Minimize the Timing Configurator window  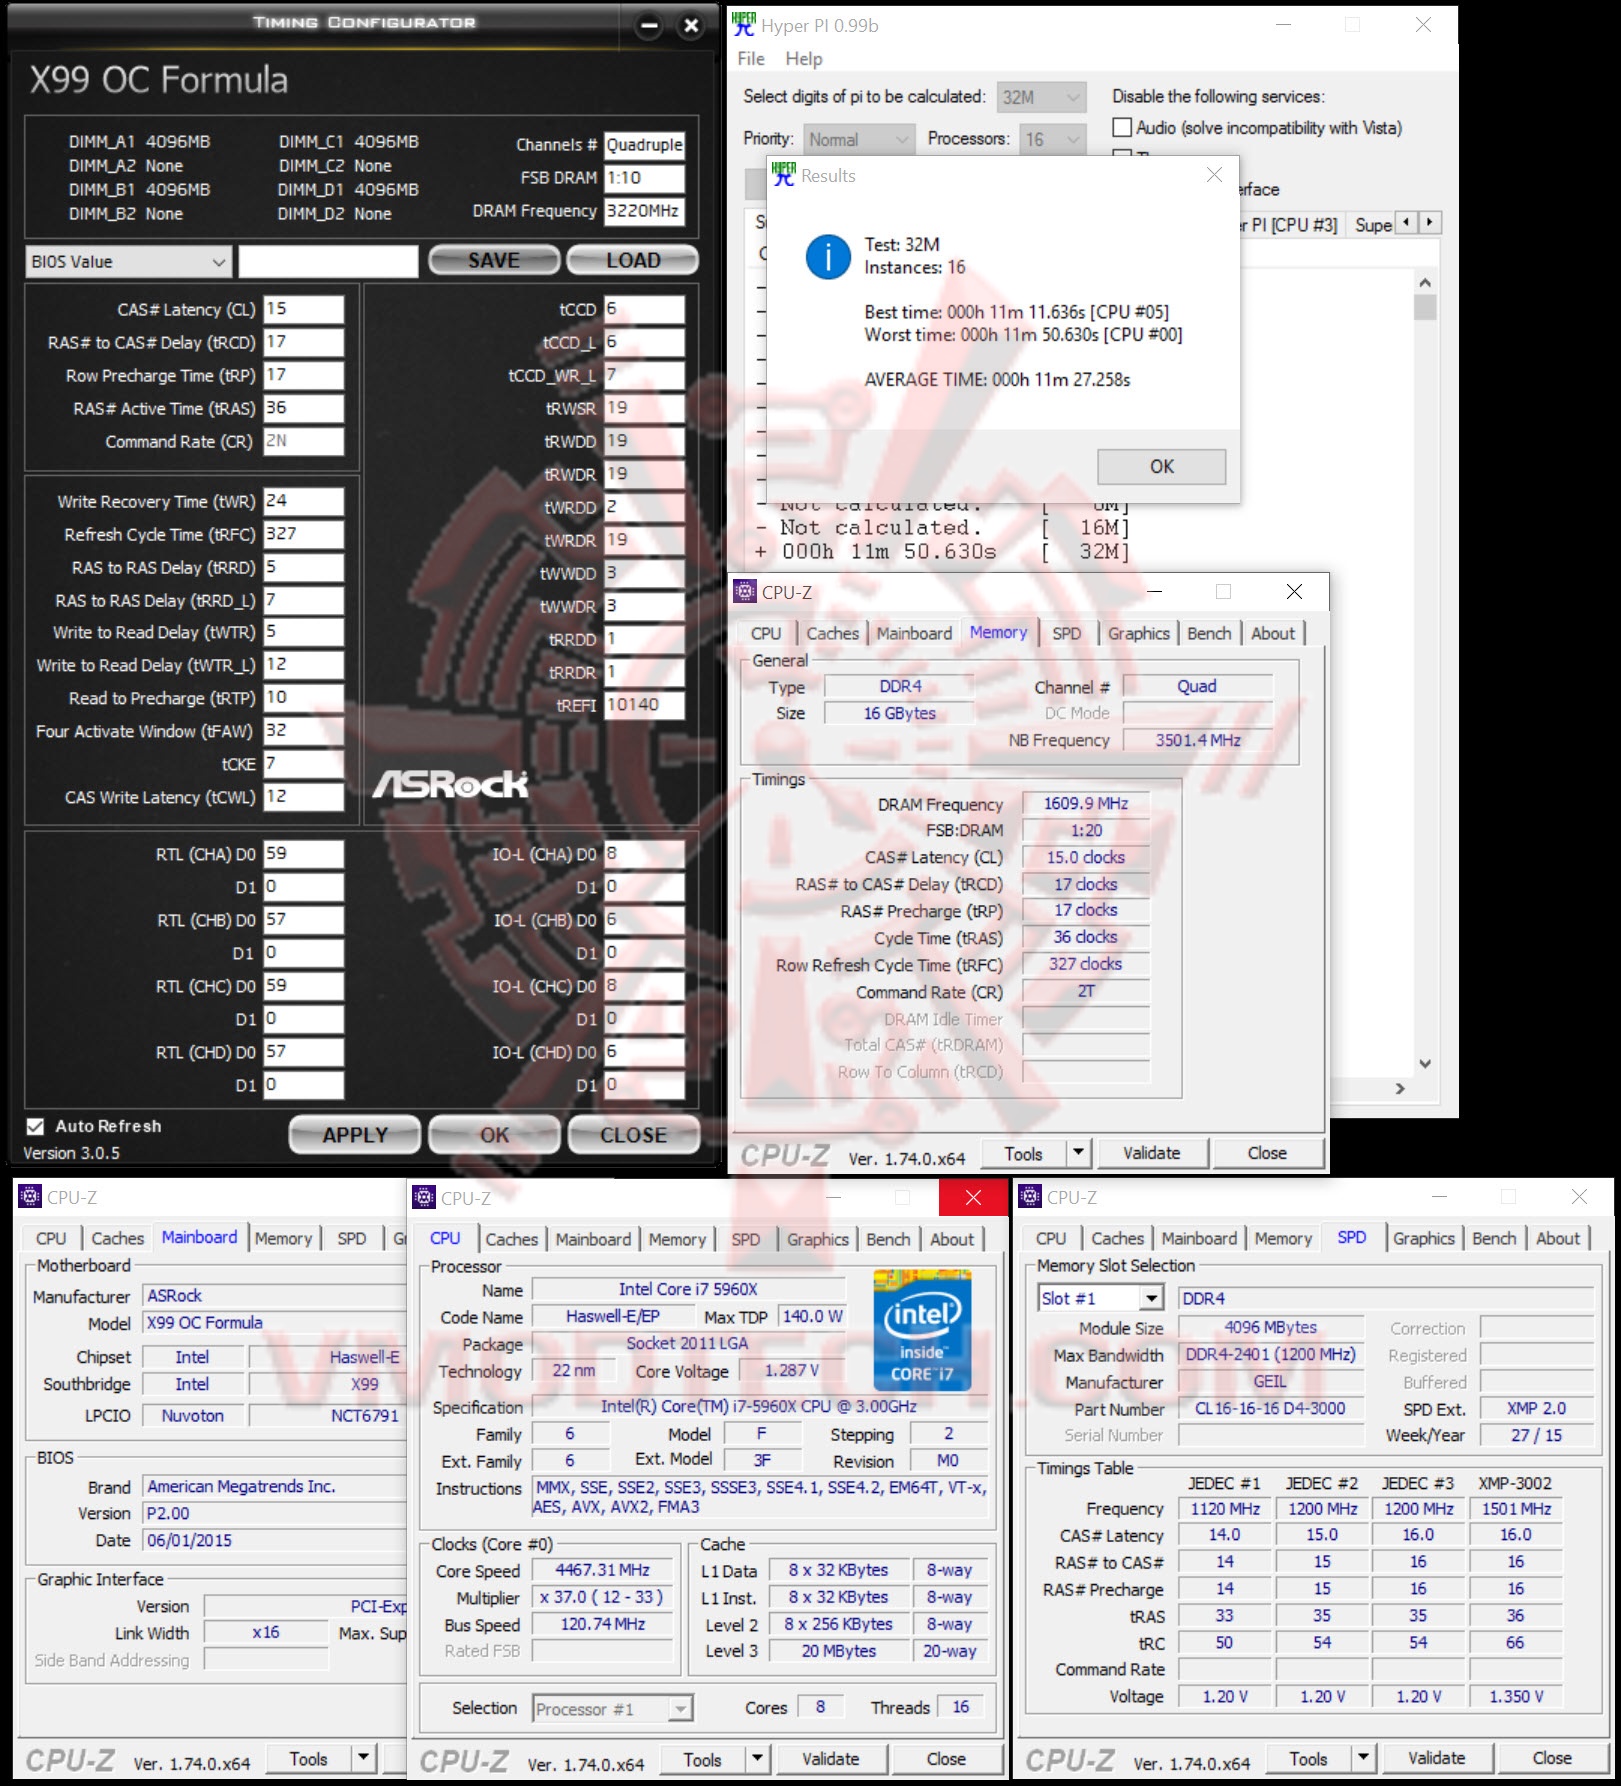[x=649, y=26]
